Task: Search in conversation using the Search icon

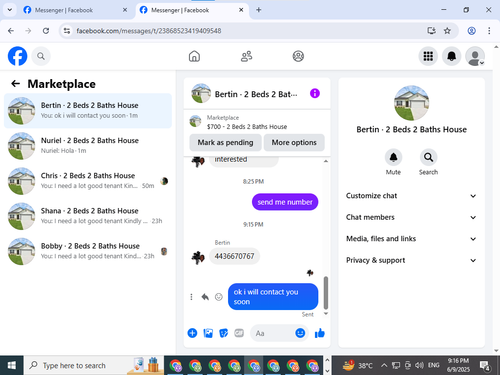Action: pyautogui.click(x=428, y=157)
